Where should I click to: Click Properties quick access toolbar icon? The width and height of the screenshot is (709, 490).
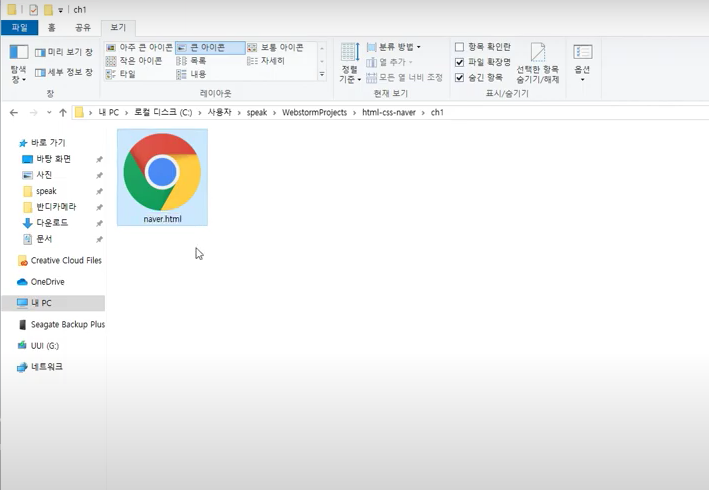[33, 9]
